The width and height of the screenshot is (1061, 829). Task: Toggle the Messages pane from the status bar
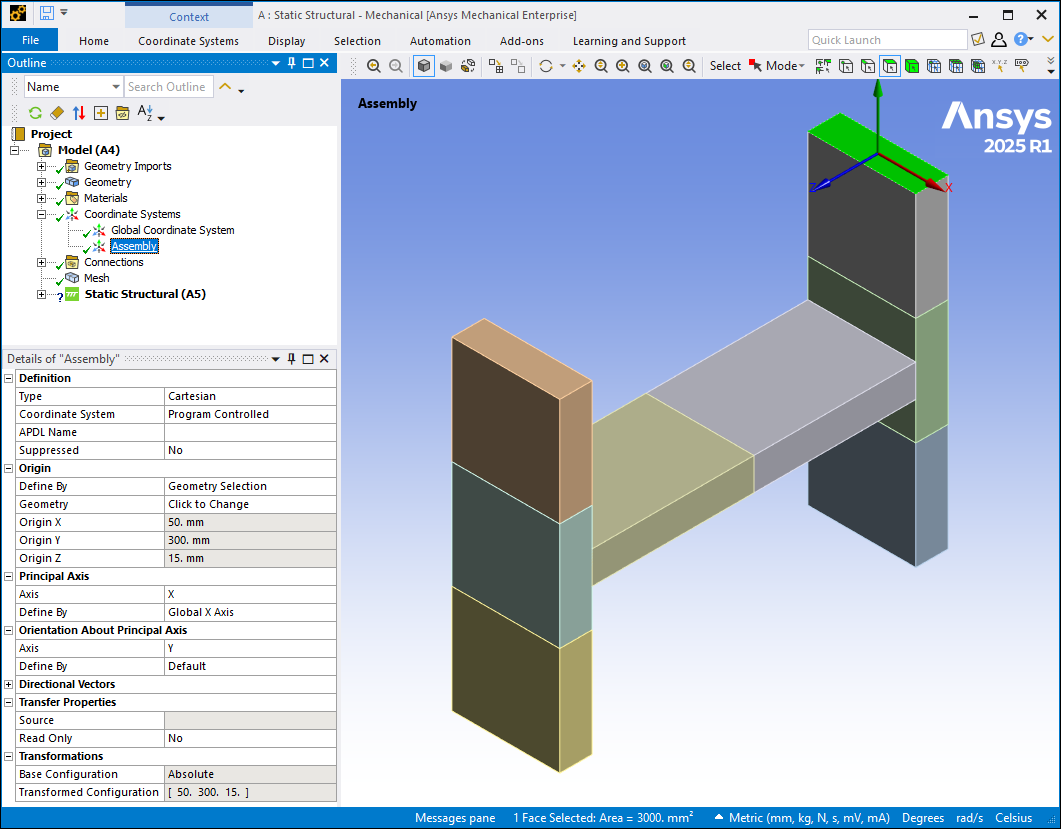coord(455,817)
